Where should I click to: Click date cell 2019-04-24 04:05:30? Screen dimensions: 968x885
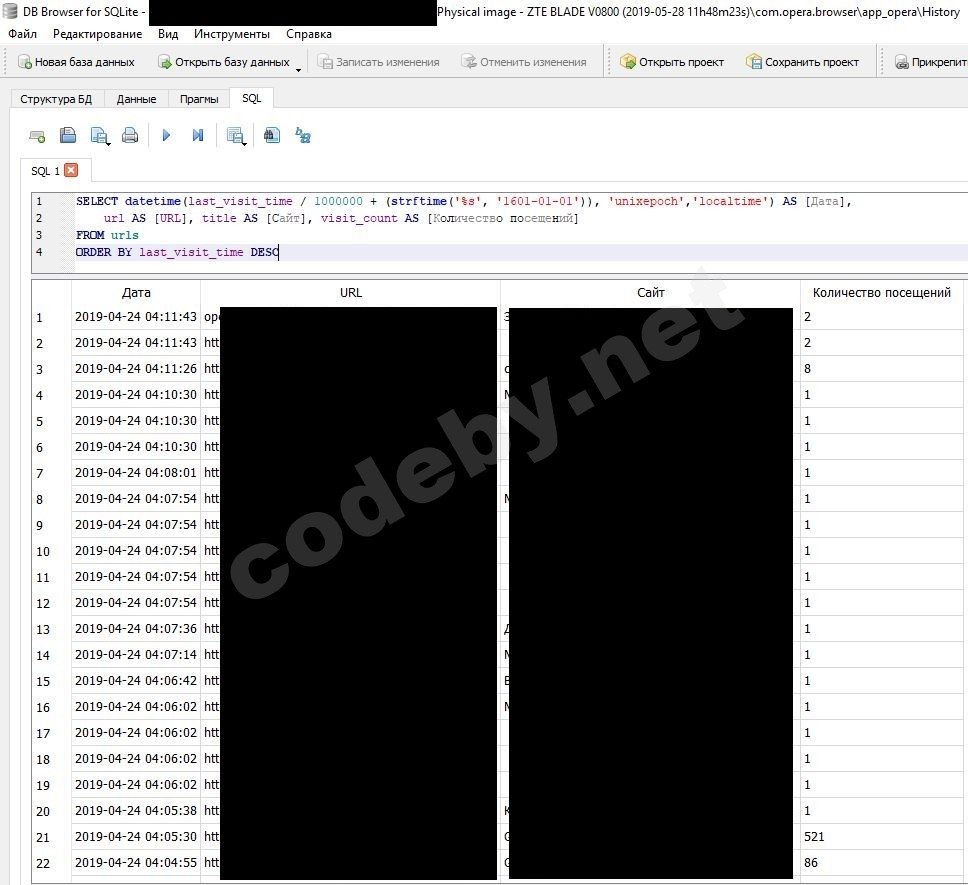[136, 837]
